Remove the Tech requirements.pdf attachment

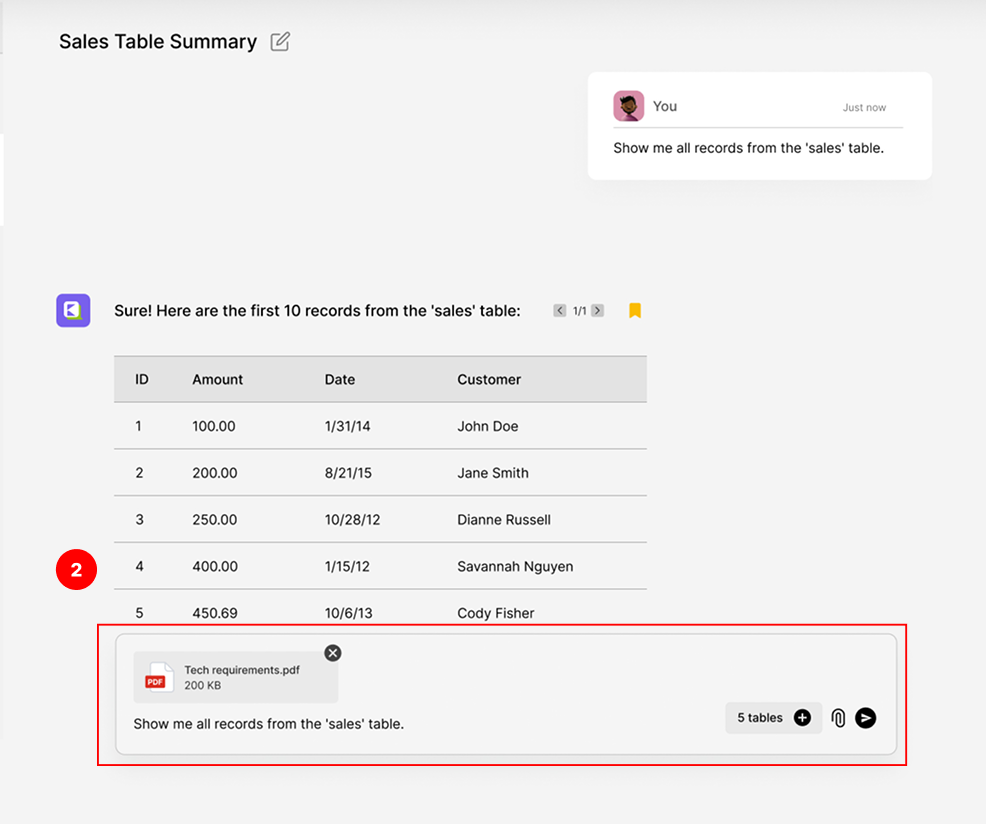(x=333, y=653)
